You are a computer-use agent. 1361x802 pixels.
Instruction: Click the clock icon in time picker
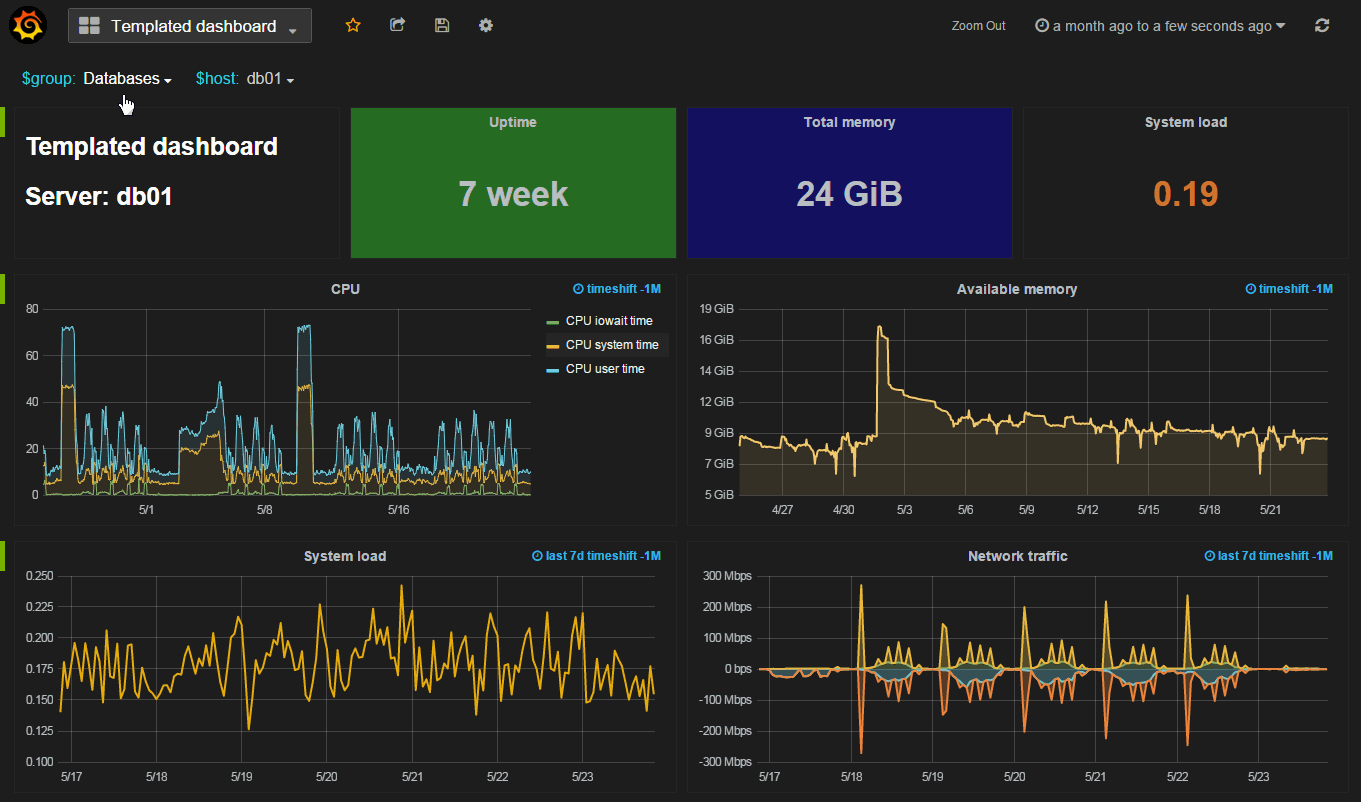1042,26
